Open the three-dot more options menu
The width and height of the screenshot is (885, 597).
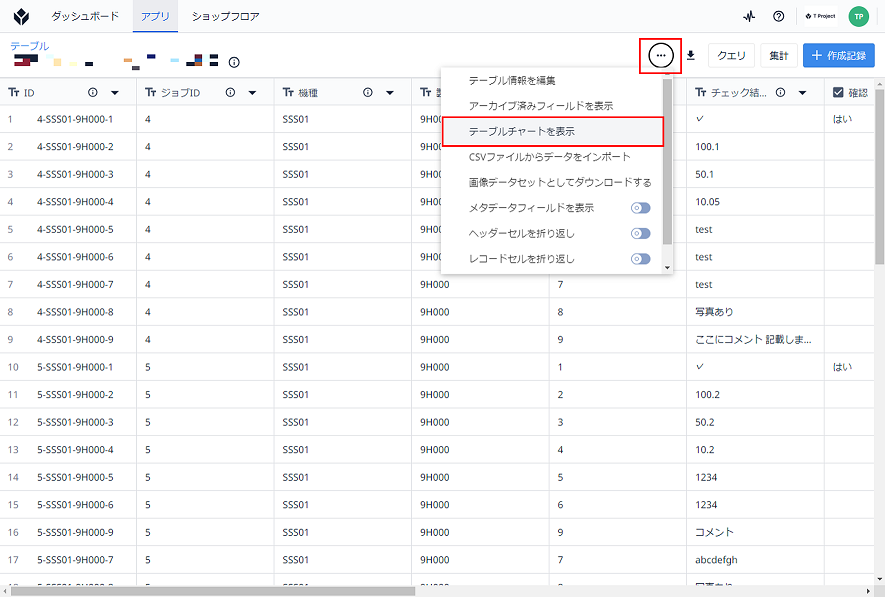tap(660, 55)
